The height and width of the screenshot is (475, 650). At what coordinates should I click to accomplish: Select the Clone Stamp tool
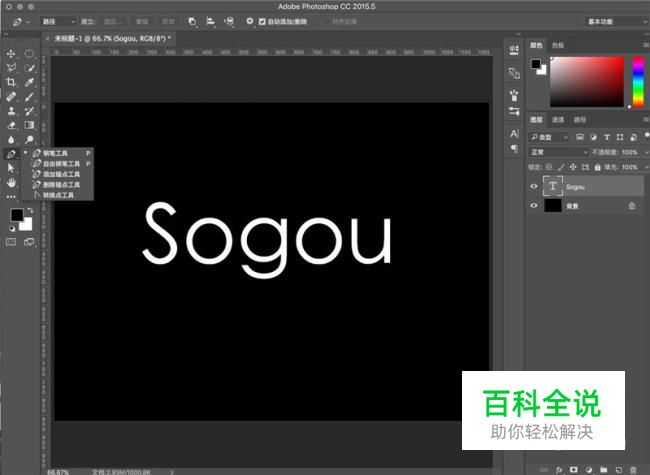click(x=11, y=111)
